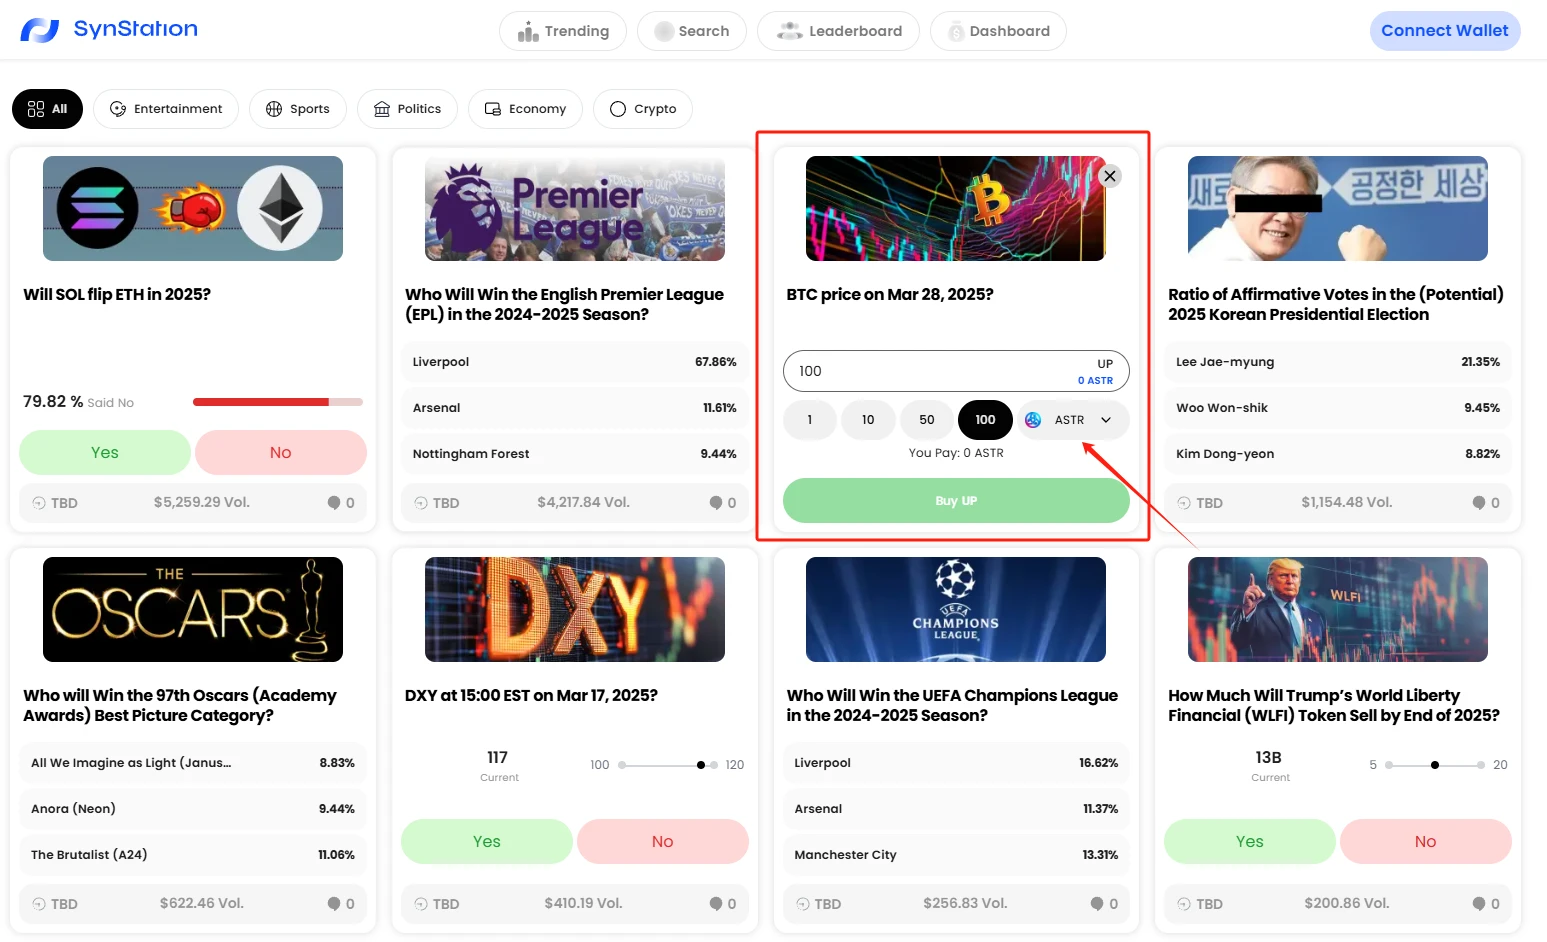The width and height of the screenshot is (1547, 942).
Task: Select Anora (Neon) option
Action: tap(193, 809)
